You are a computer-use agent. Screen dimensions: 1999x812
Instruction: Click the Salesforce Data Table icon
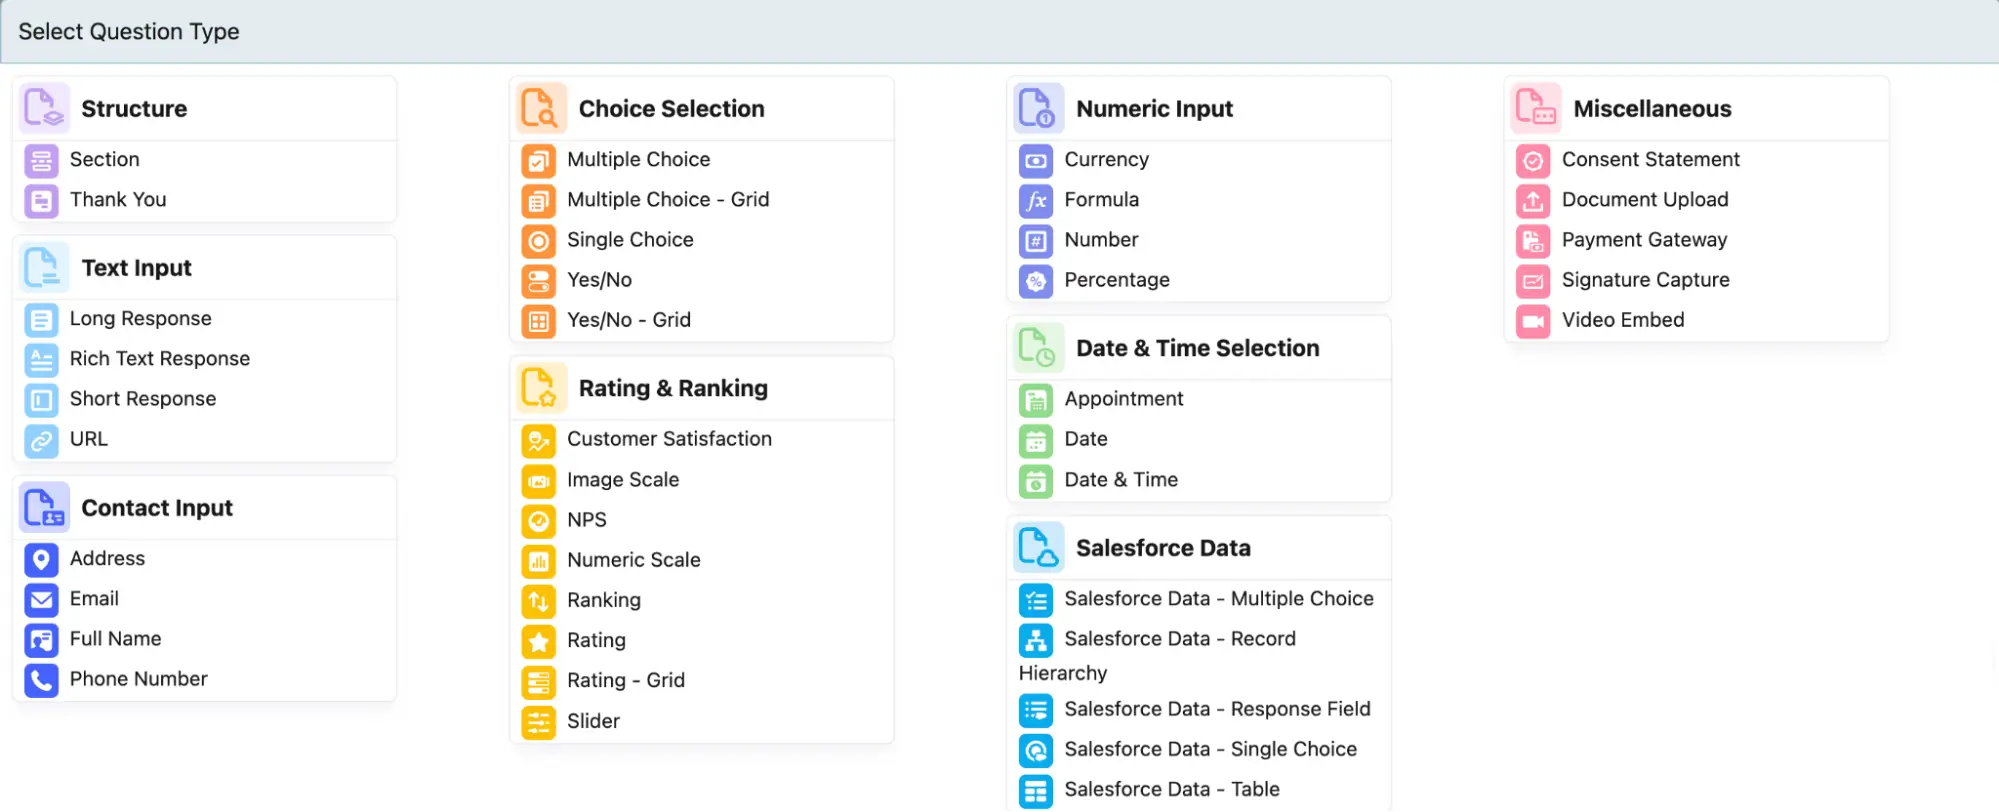[x=1036, y=790]
